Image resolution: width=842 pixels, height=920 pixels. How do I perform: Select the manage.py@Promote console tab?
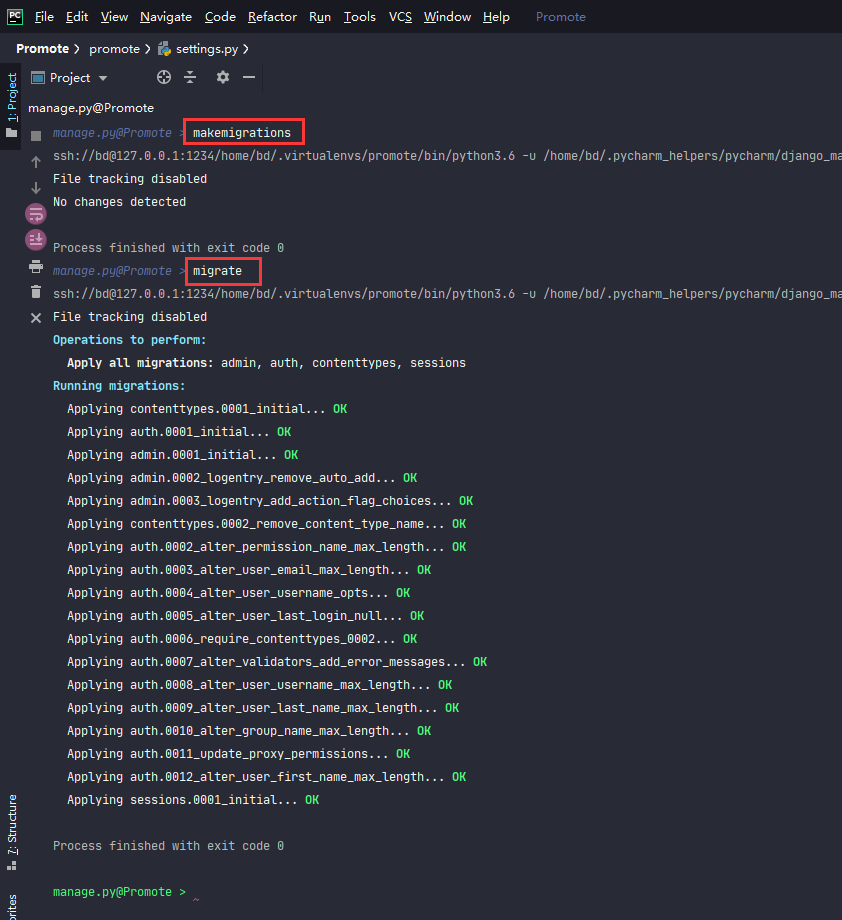[91, 108]
